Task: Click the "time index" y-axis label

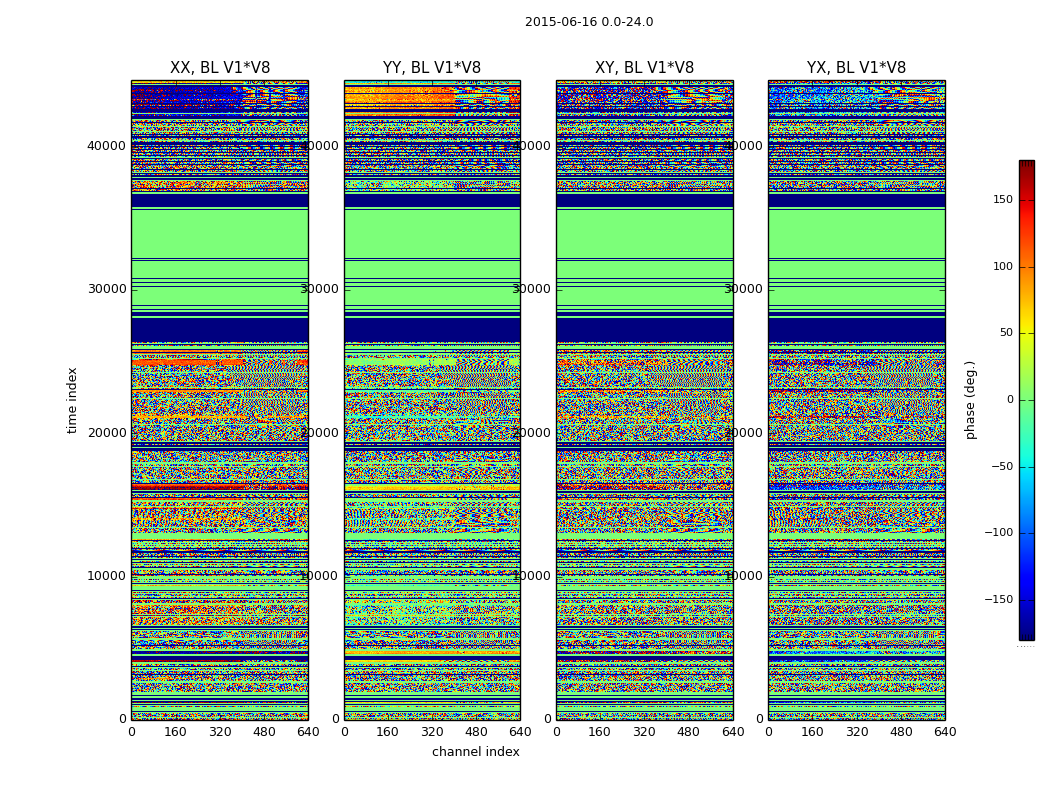Action: pyautogui.click(x=72, y=400)
